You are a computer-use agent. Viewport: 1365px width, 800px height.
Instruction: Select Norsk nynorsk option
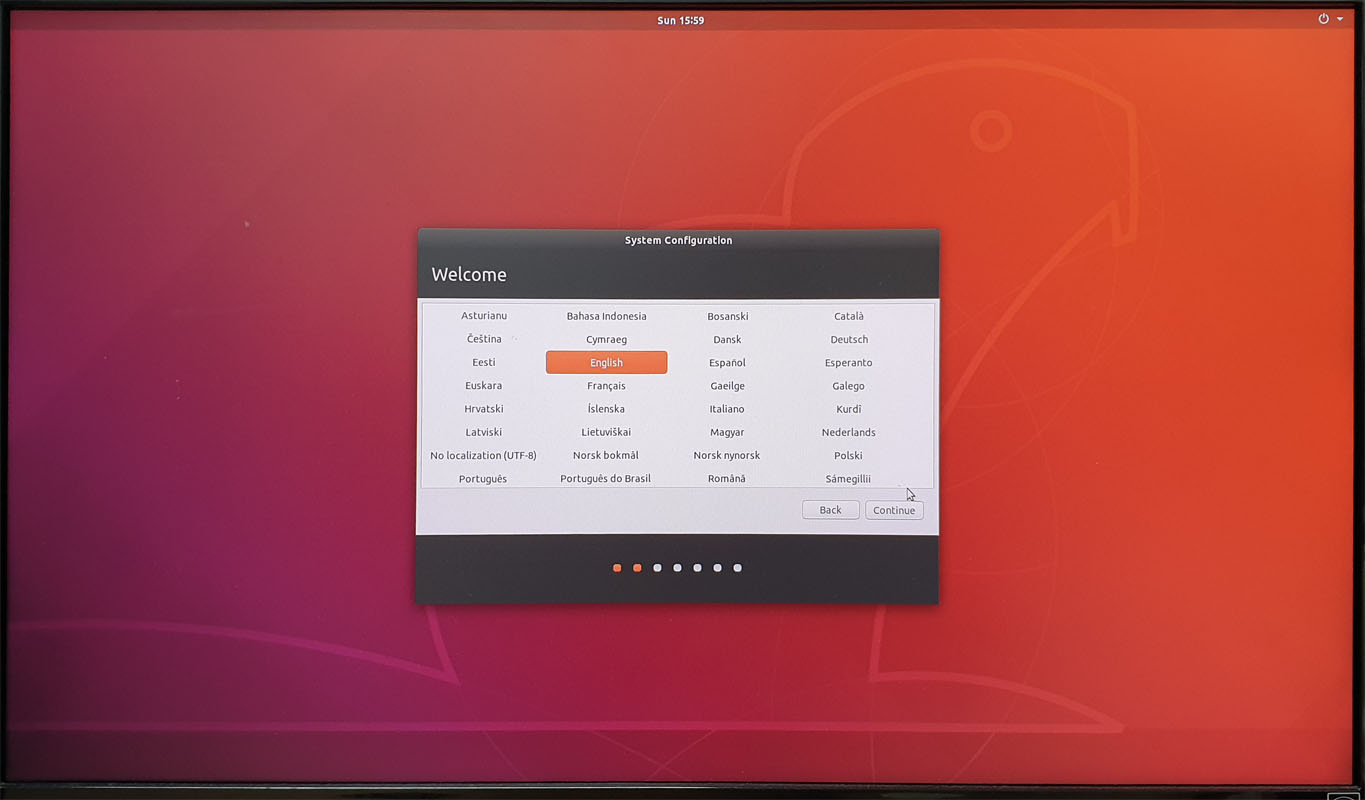[728, 455]
